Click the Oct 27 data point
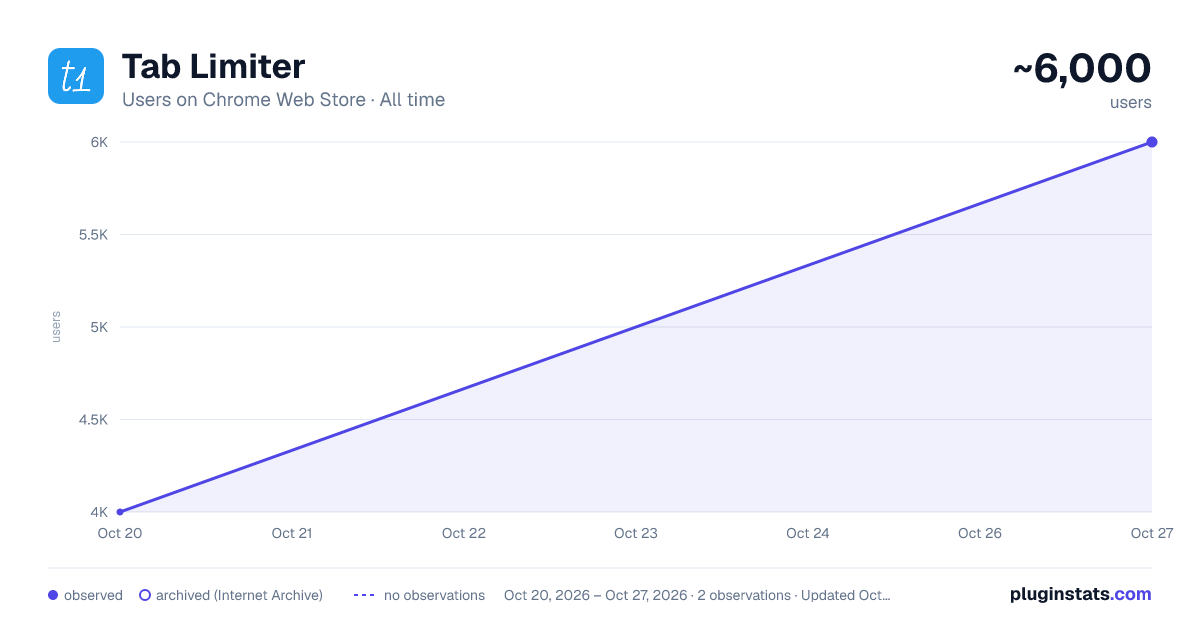The width and height of the screenshot is (1200, 630). click(x=1152, y=142)
